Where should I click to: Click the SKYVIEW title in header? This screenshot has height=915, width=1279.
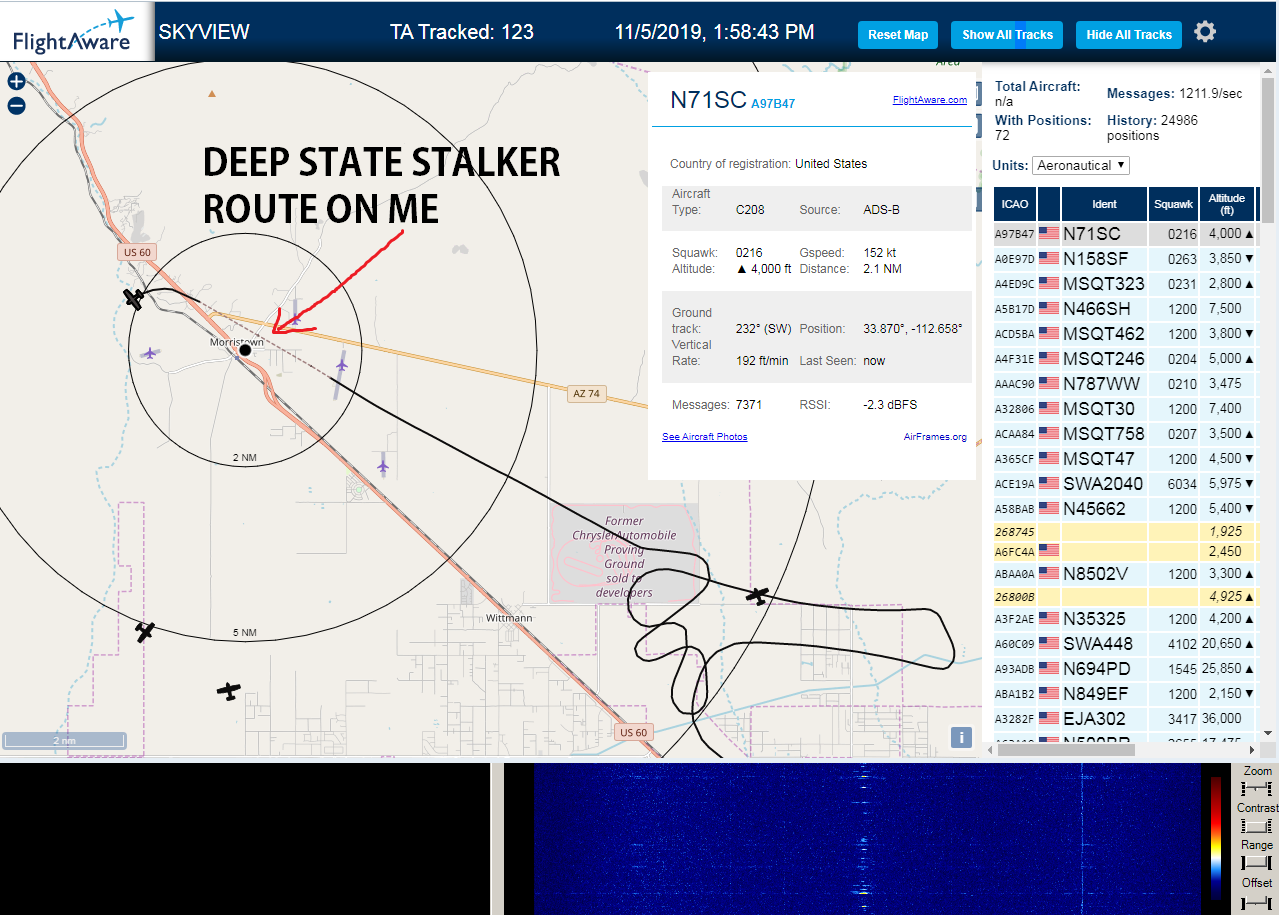tap(204, 32)
